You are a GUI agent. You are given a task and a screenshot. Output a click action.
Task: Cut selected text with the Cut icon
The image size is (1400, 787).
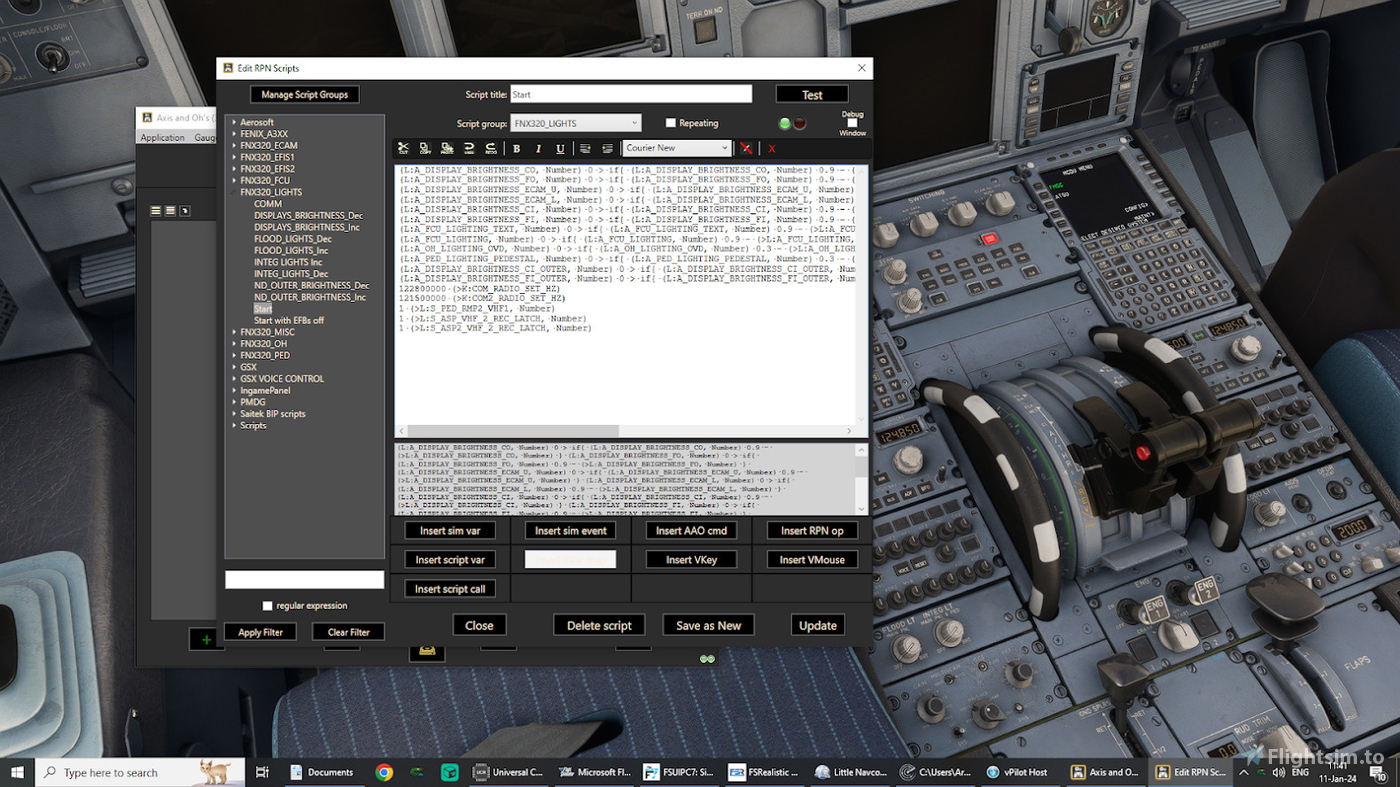click(x=403, y=148)
